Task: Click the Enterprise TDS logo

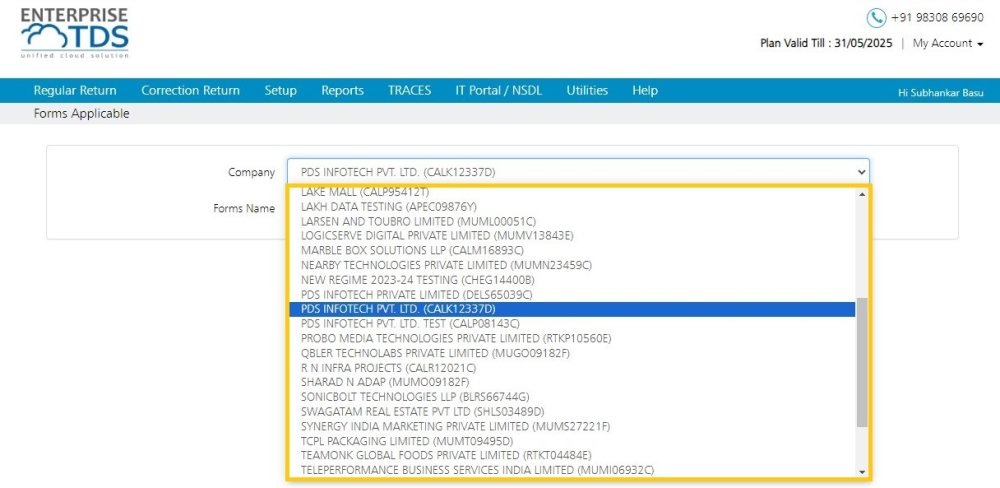Action: [x=75, y=33]
